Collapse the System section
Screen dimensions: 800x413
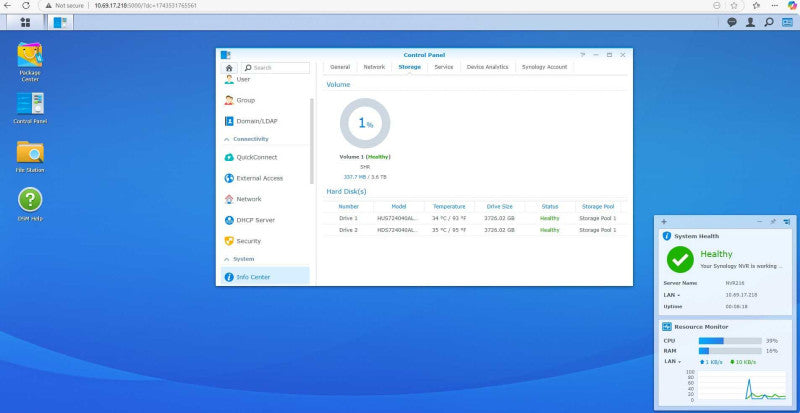click(x=227, y=259)
